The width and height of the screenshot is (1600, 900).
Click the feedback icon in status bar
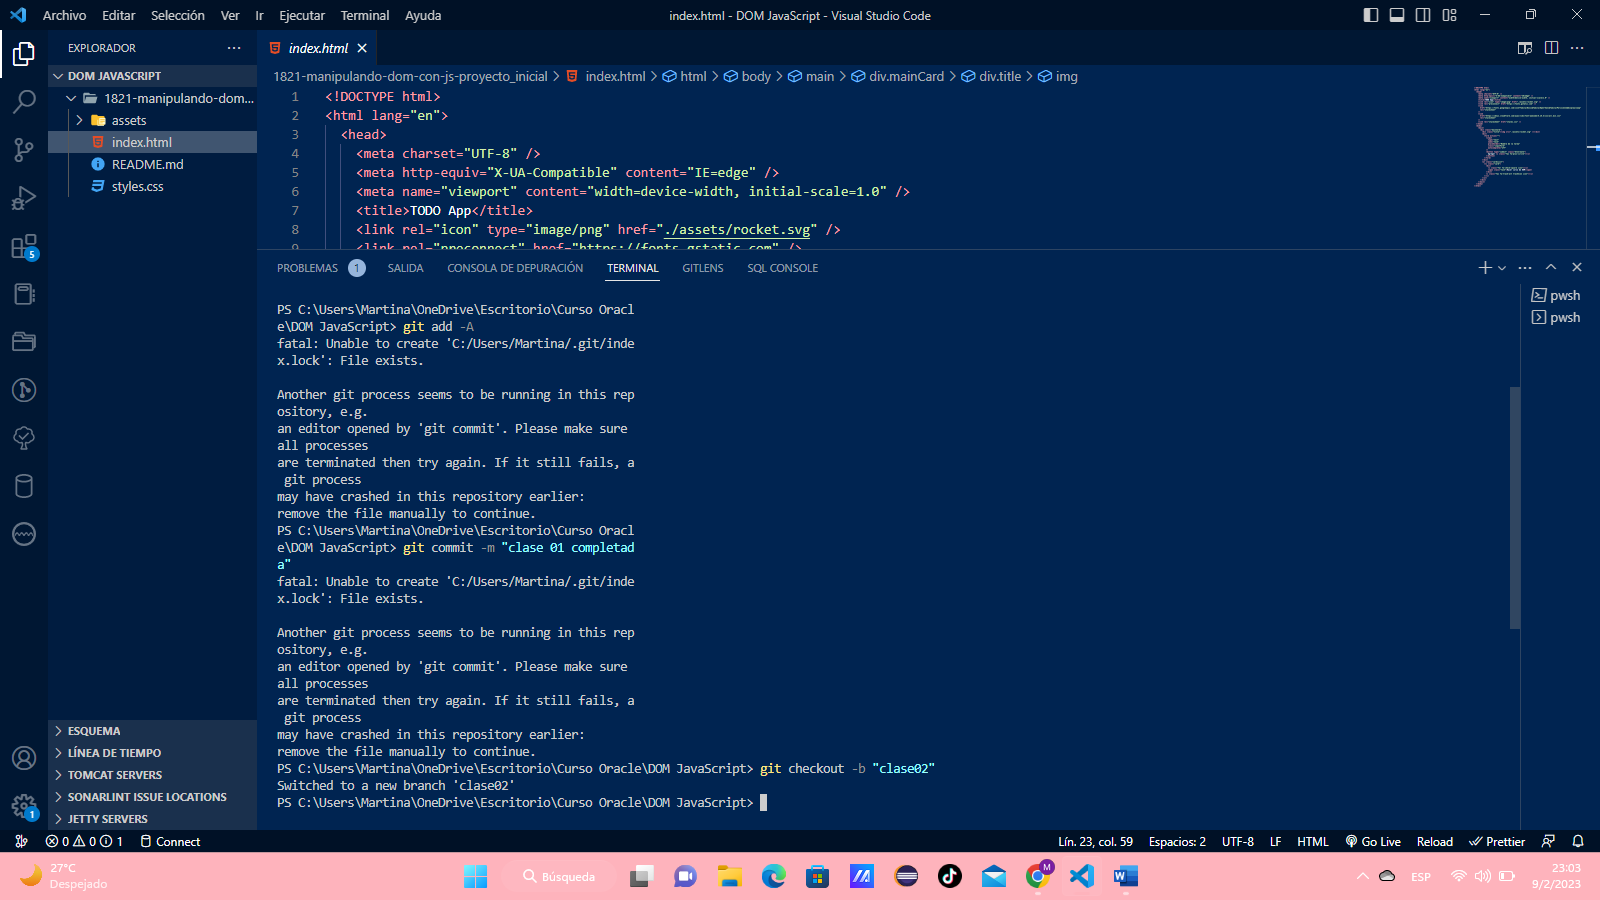tap(1548, 841)
